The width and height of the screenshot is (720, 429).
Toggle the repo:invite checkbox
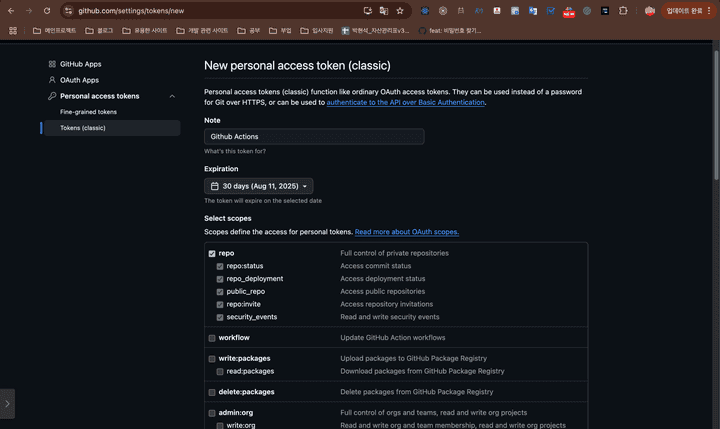[220, 305]
